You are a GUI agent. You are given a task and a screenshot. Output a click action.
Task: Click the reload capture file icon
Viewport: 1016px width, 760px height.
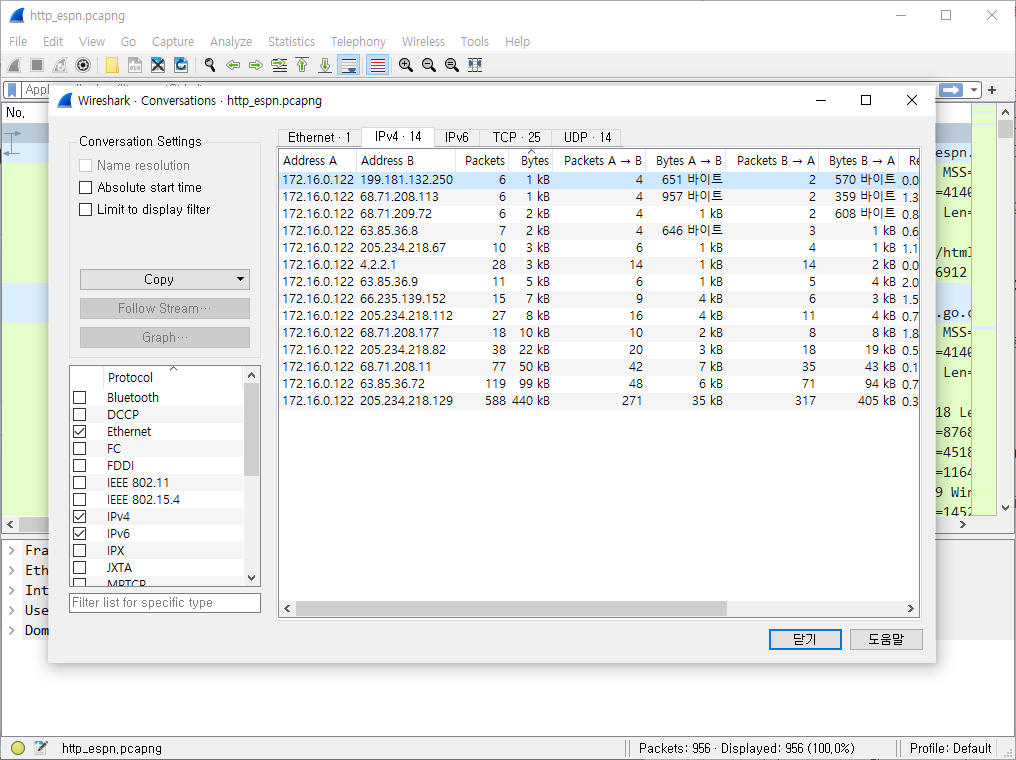point(181,65)
